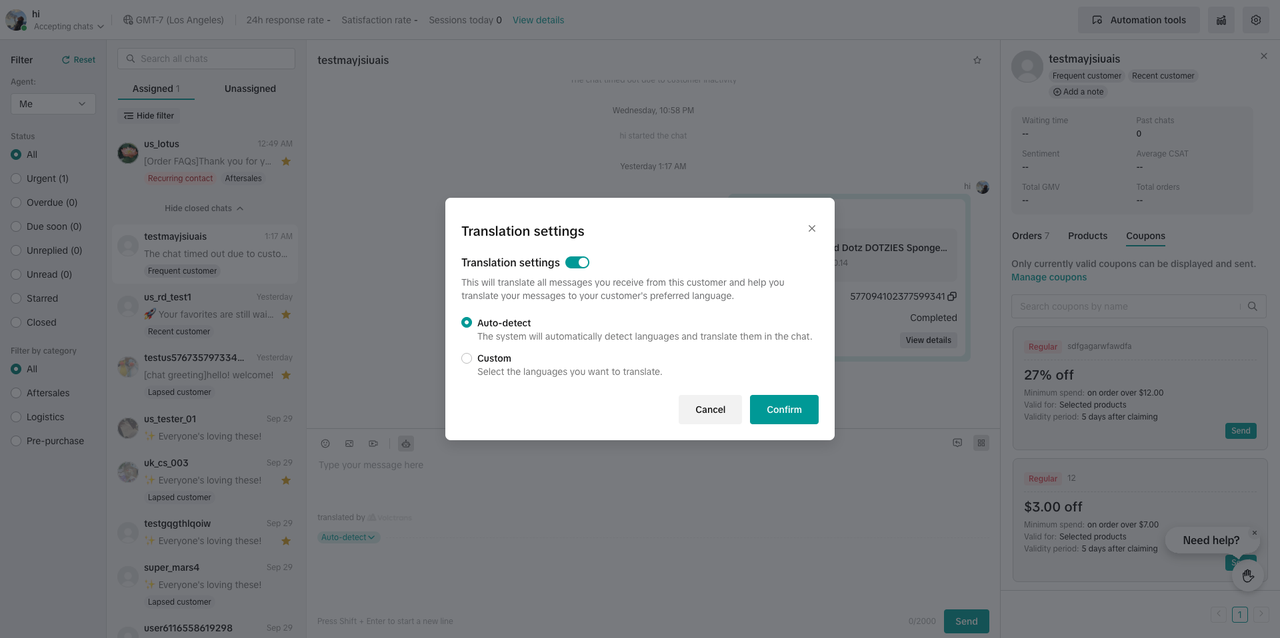Open the Products tab
Image resolution: width=1280 pixels, height=638 pixels.
(x=1087, y=236)
